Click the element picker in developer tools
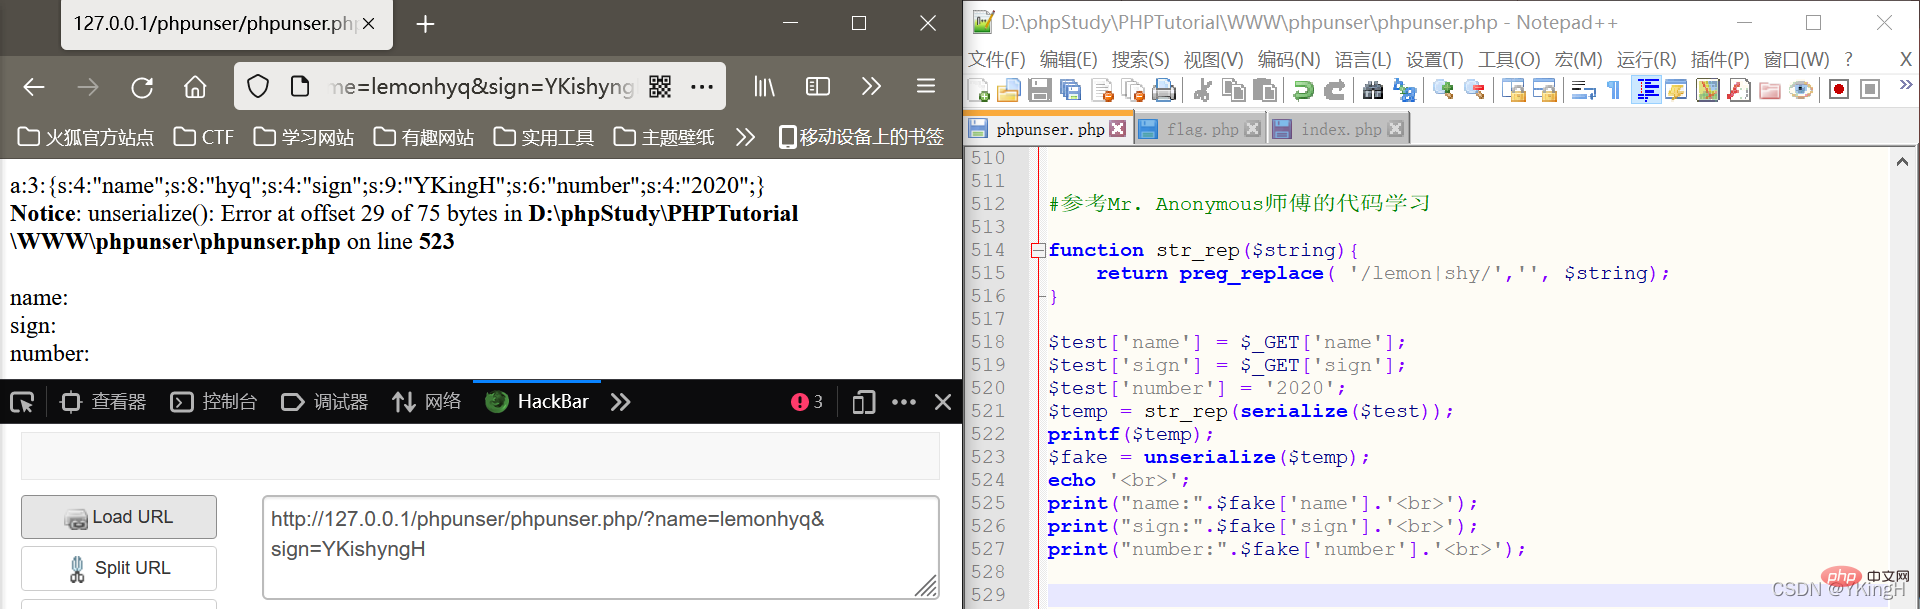 [x=22, y=402]
